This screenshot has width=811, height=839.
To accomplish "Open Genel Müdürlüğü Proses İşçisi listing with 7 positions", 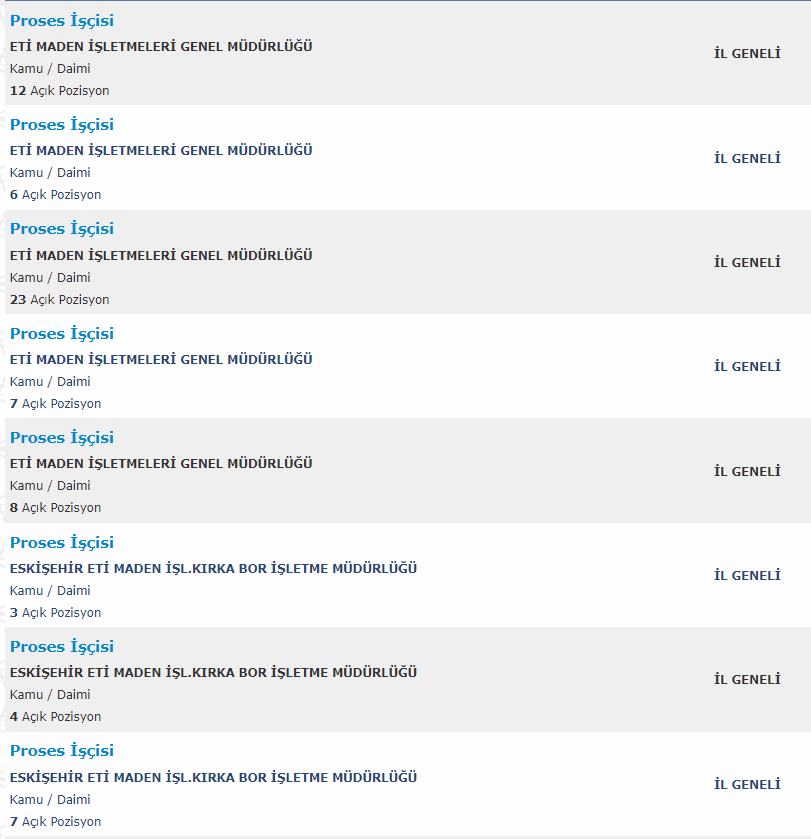I will (x=61, y=334).
